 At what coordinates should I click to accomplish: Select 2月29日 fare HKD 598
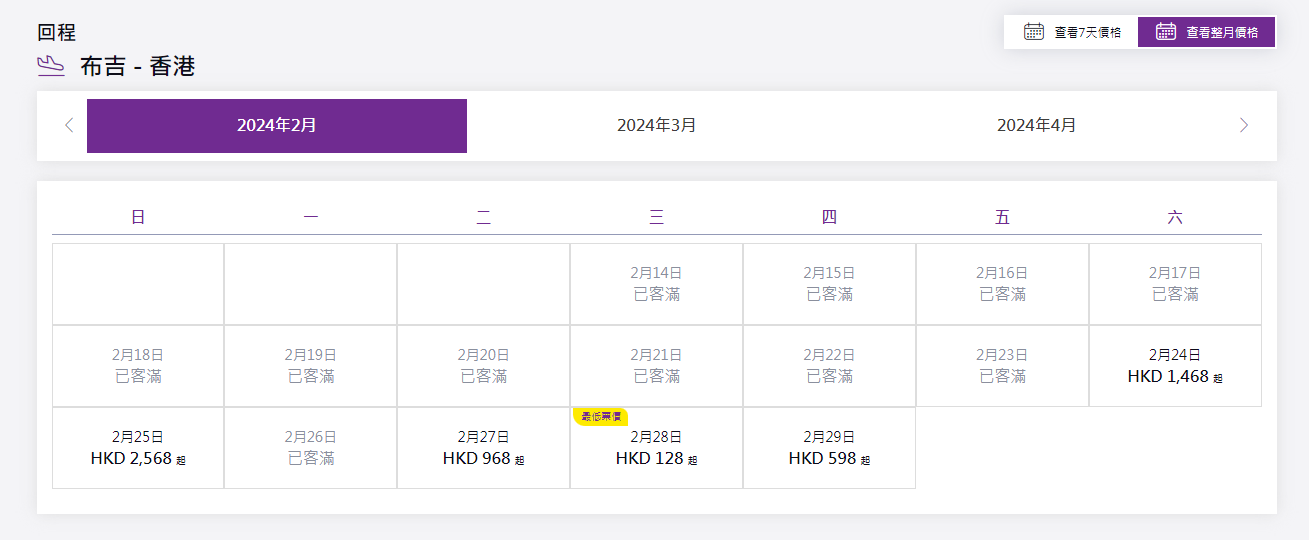[x=829, y=448]
